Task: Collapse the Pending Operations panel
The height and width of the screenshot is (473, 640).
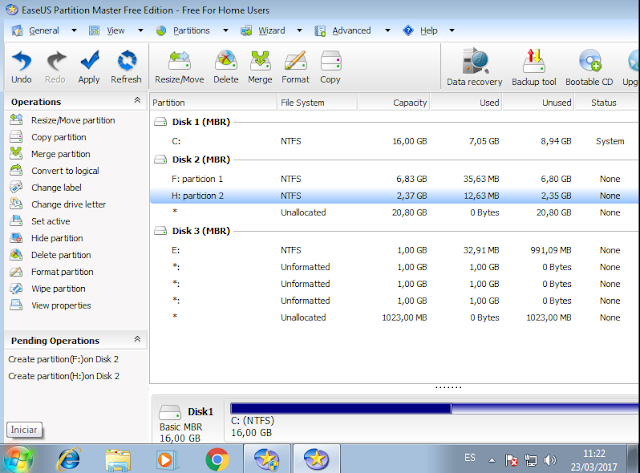Action: tap(137, 339)
